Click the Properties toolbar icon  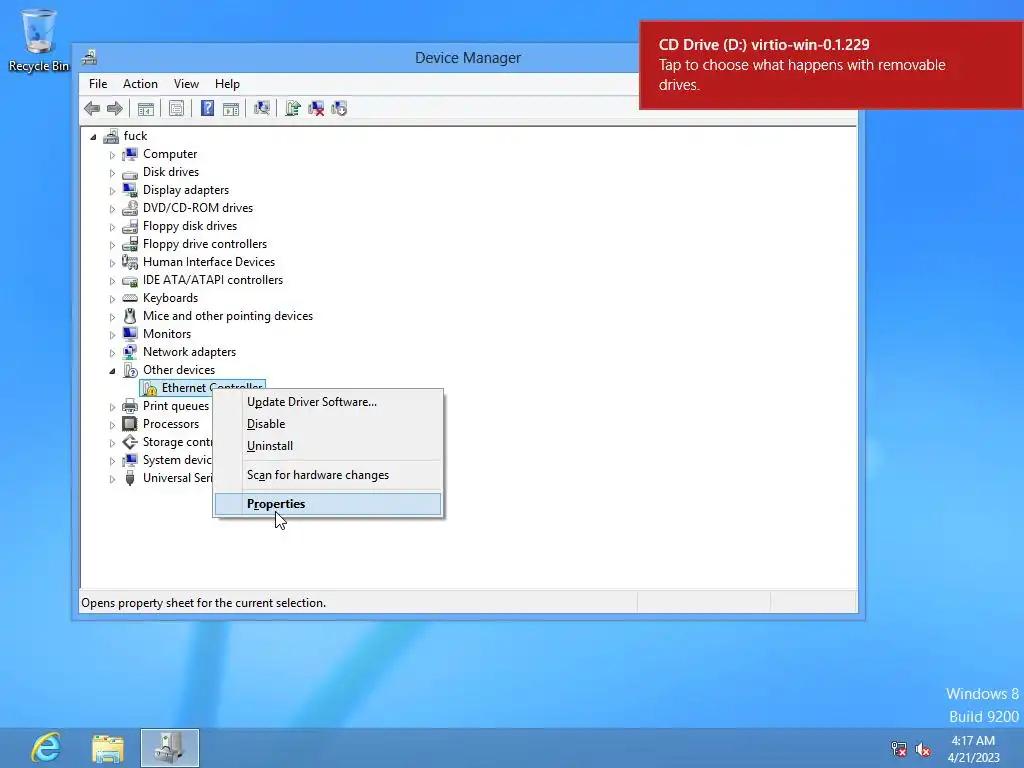pos(176,108)
